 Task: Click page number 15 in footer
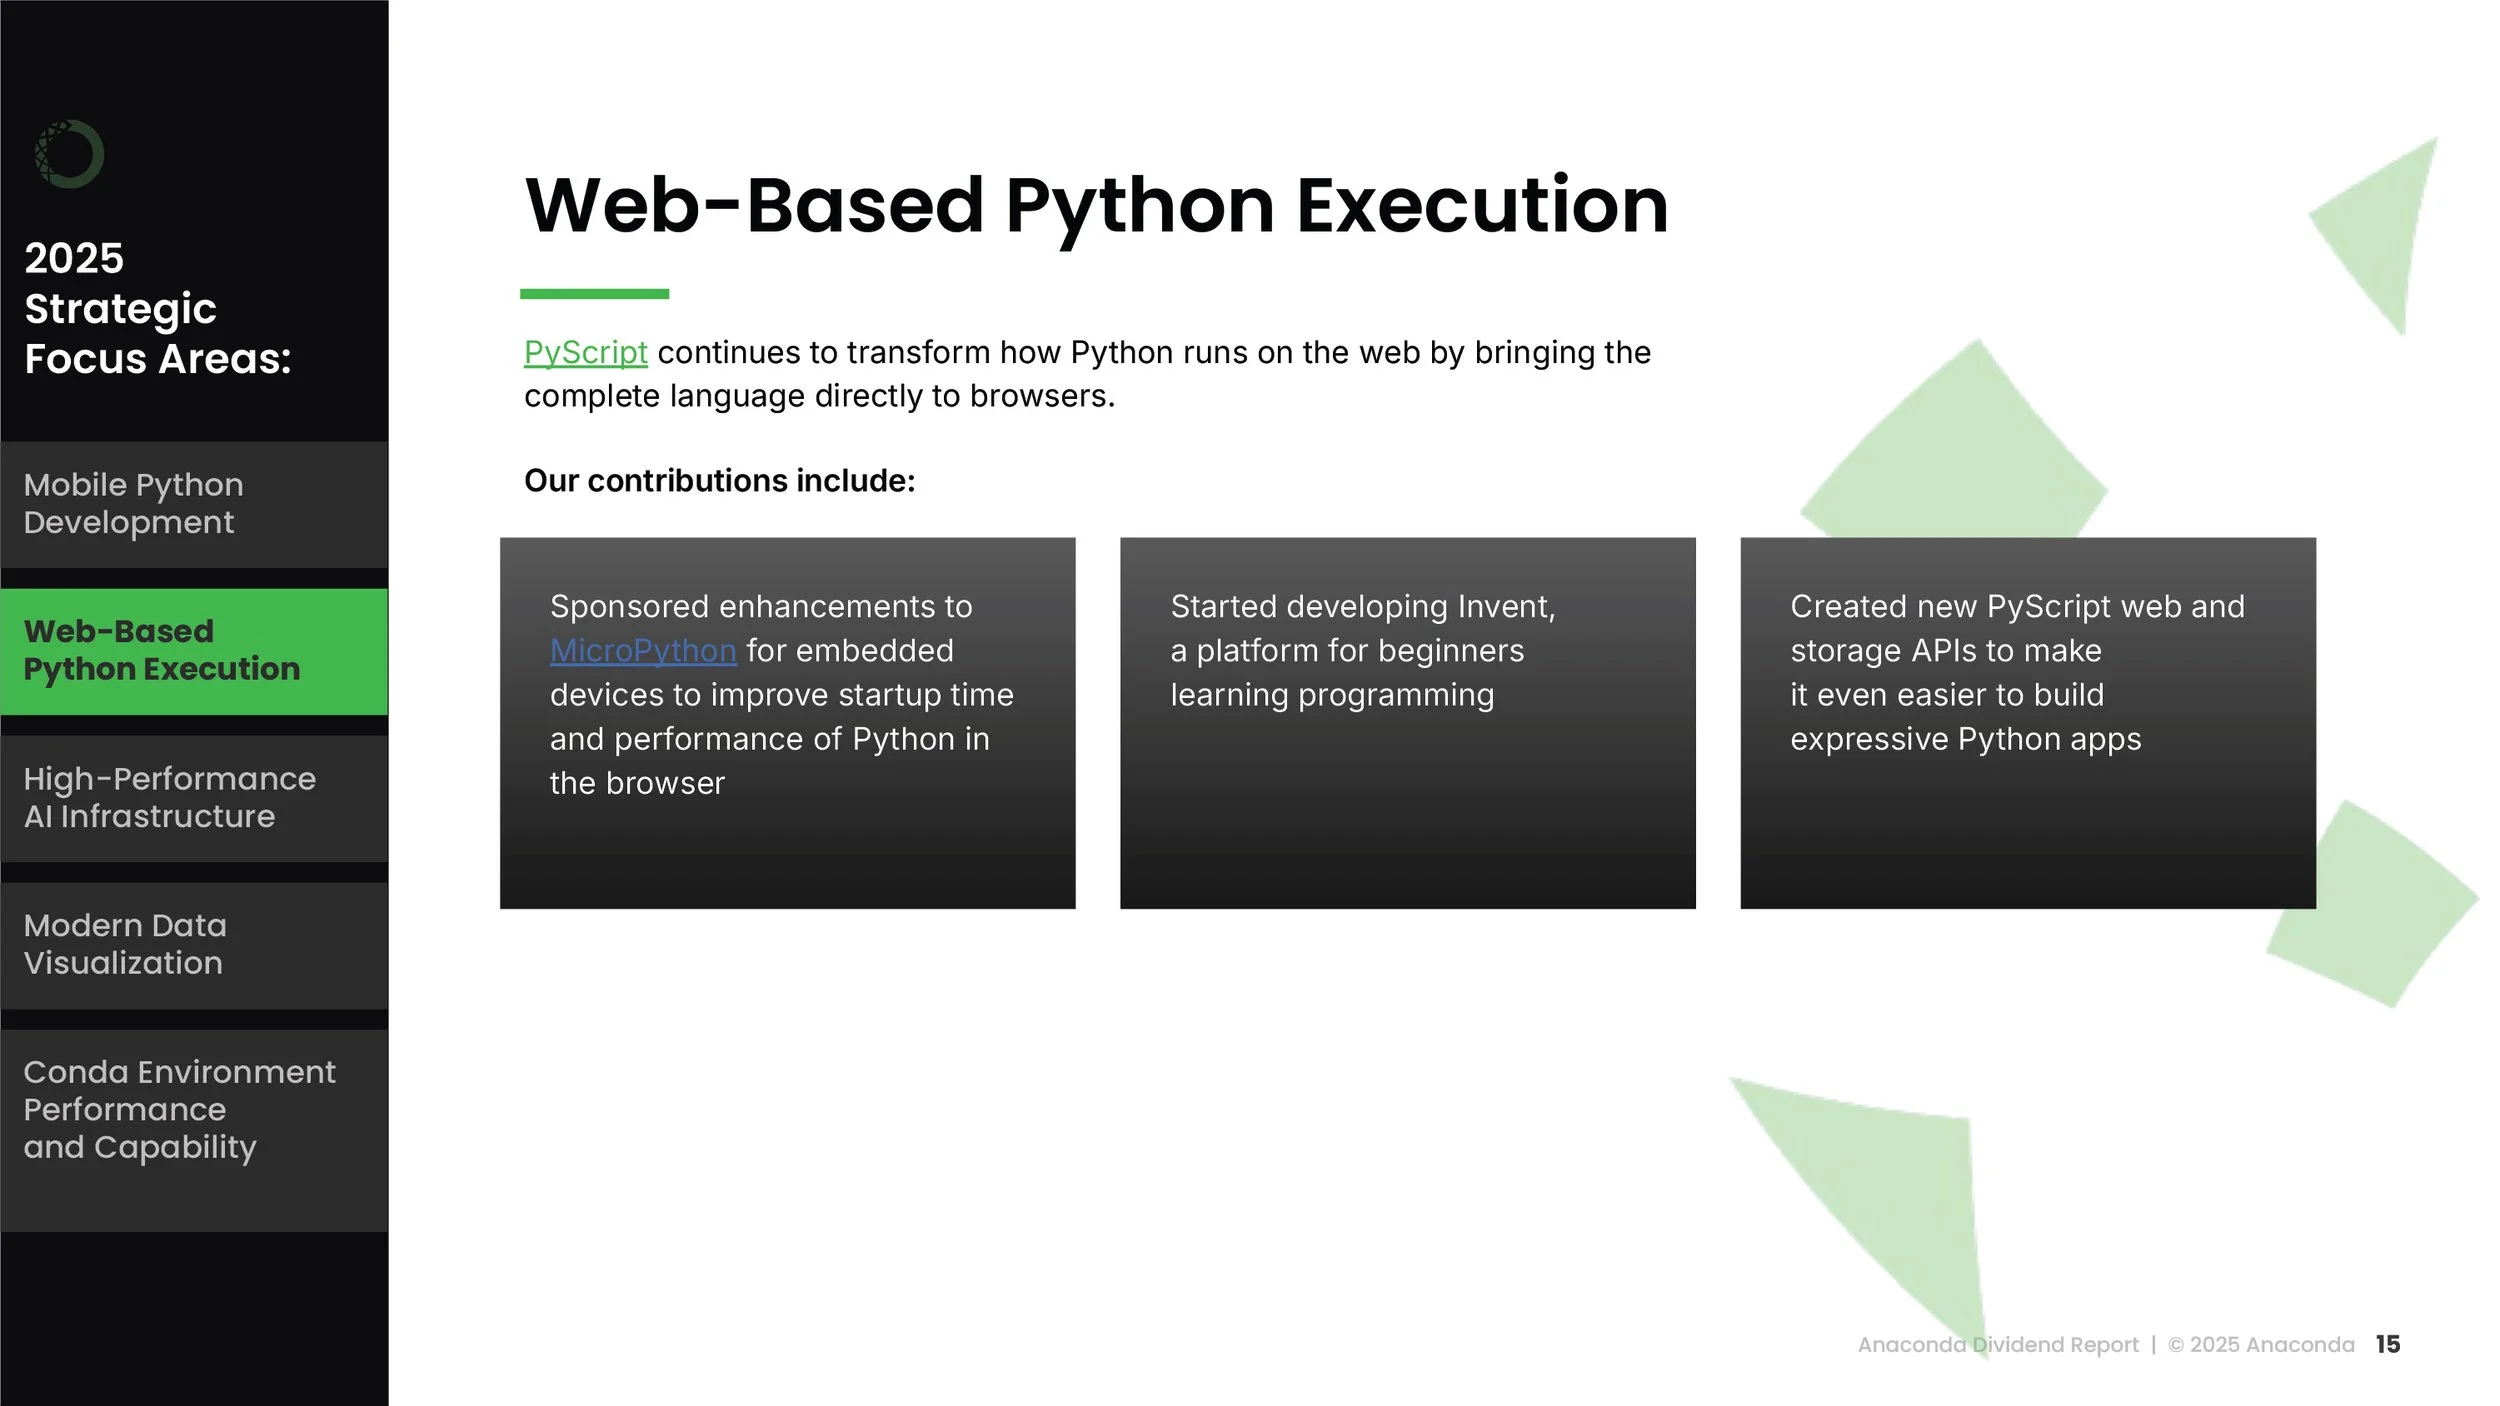click(x=2388, y=1345)
